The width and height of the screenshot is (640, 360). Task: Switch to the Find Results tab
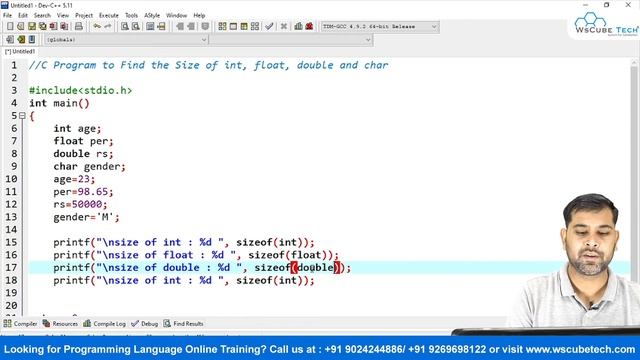point(184,324)
